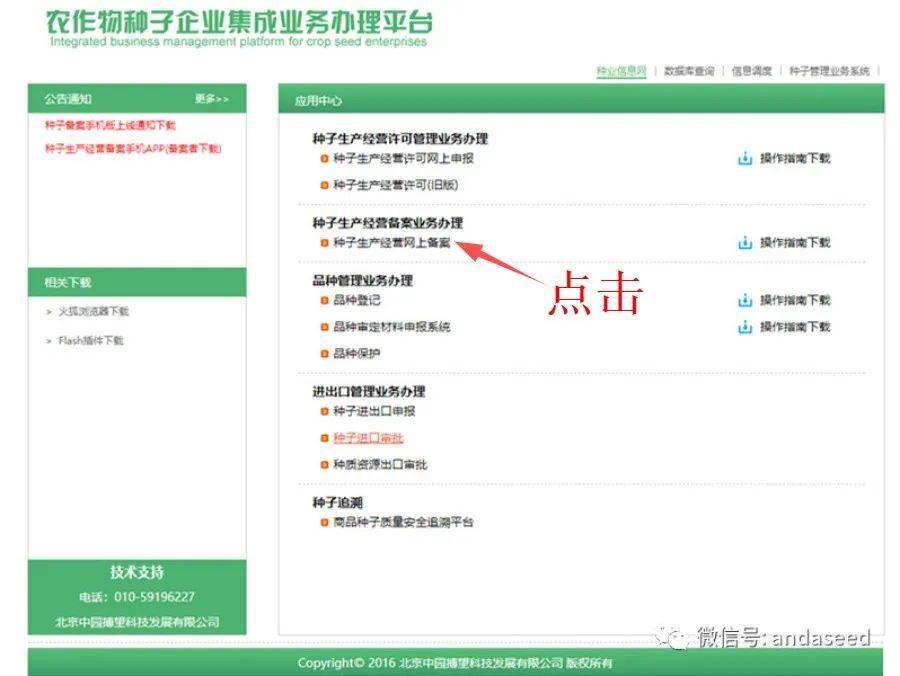Open 数据库查询 in top navigation
Image resolution: width=900 pixels, height=676 pixels.
689,72
